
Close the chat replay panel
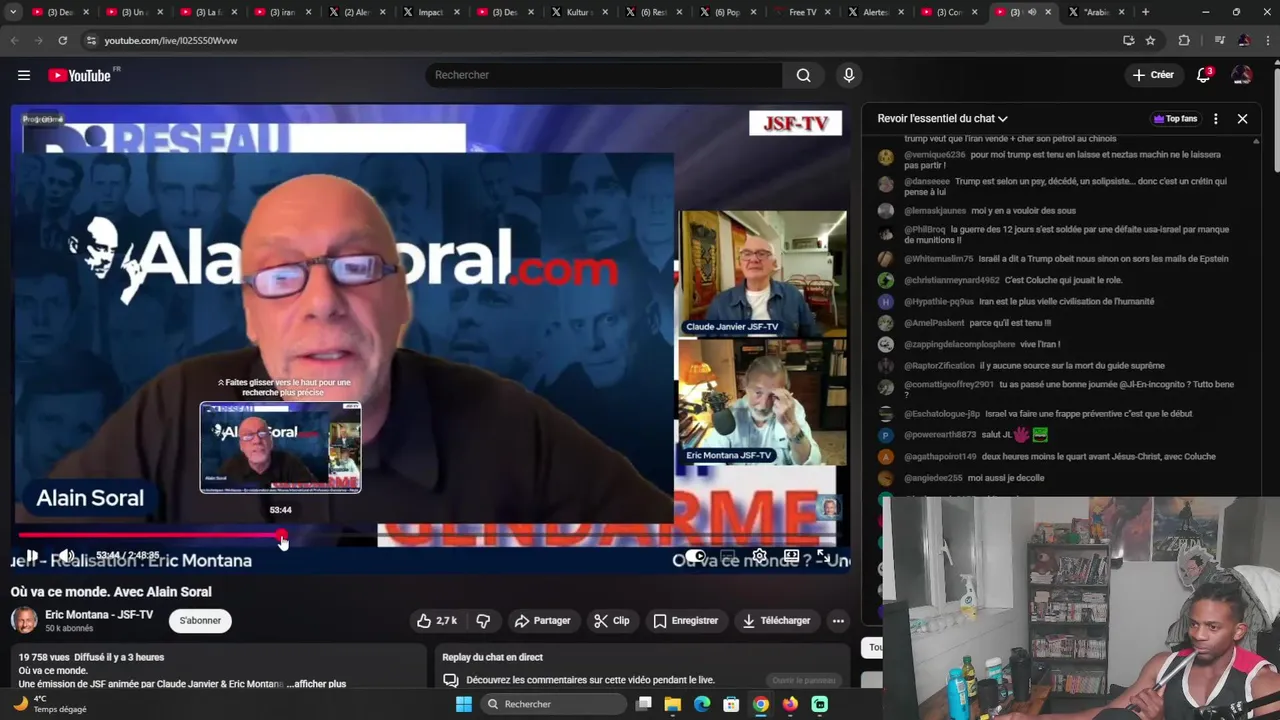[x=1242, y=118]
